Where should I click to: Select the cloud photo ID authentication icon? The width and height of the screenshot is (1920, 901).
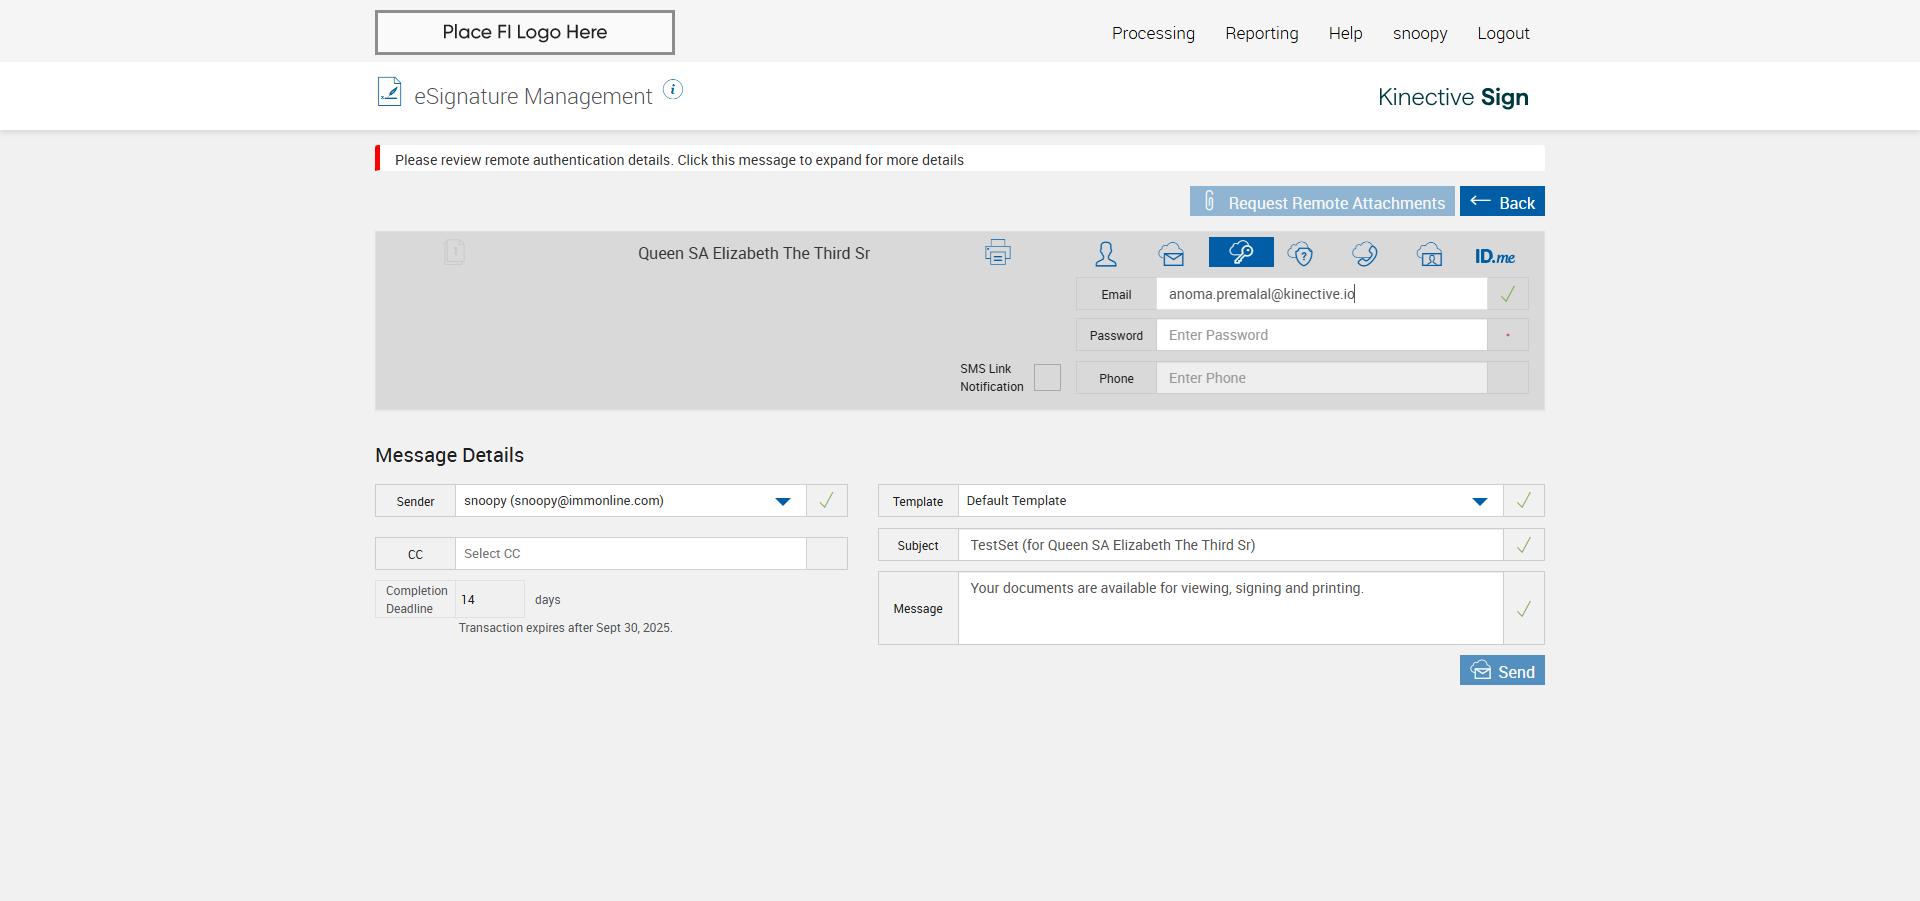click(x=1429, y=254)
